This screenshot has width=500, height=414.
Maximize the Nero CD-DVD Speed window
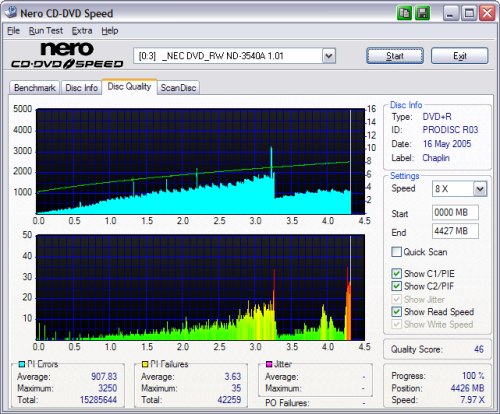(x=469, y=13)
